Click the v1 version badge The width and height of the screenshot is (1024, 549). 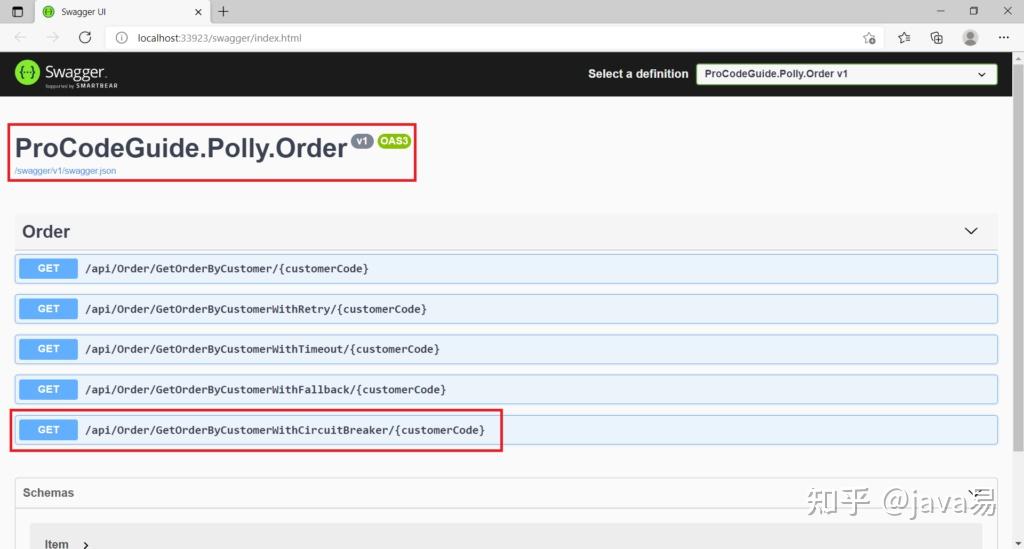click(x=362, y=141)
